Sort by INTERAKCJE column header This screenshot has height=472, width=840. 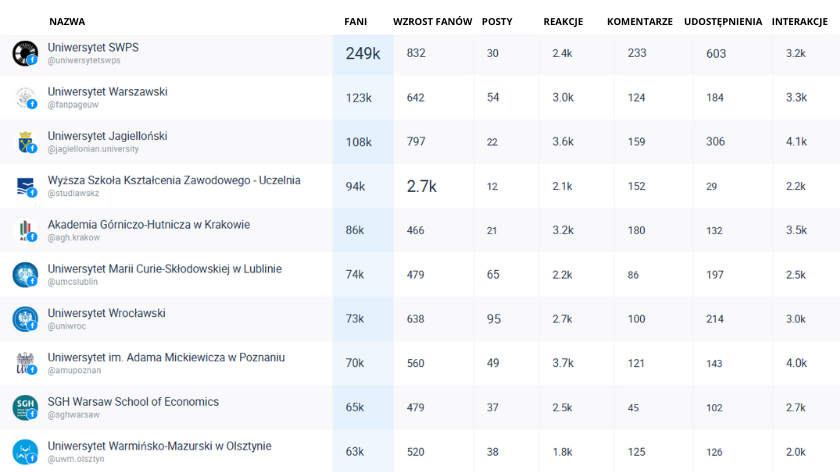tap(805, 21)
